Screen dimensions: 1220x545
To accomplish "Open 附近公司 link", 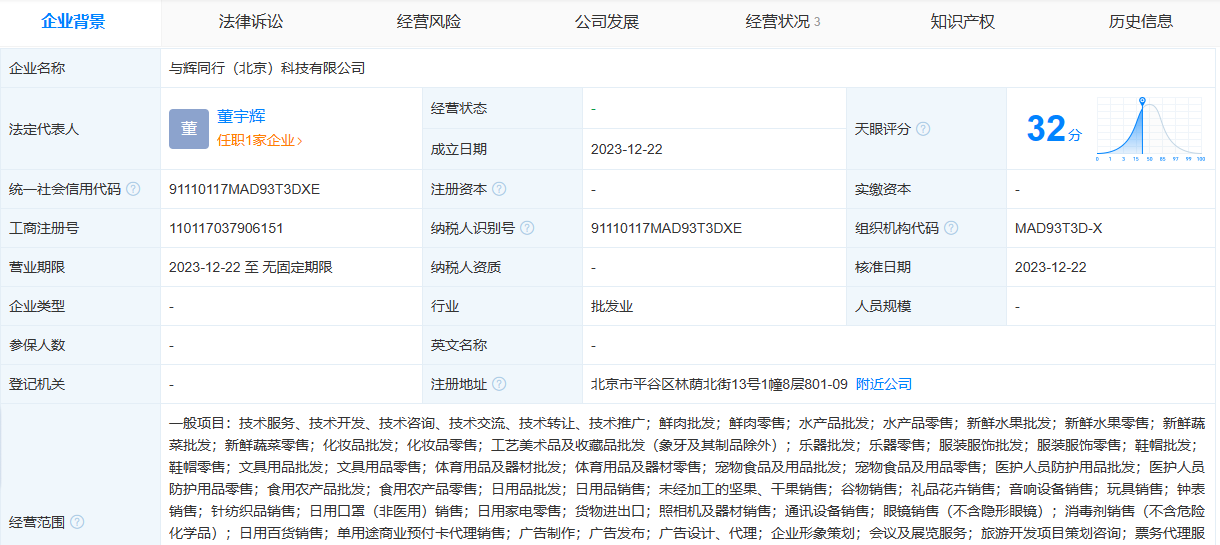I will coord(884,384).
